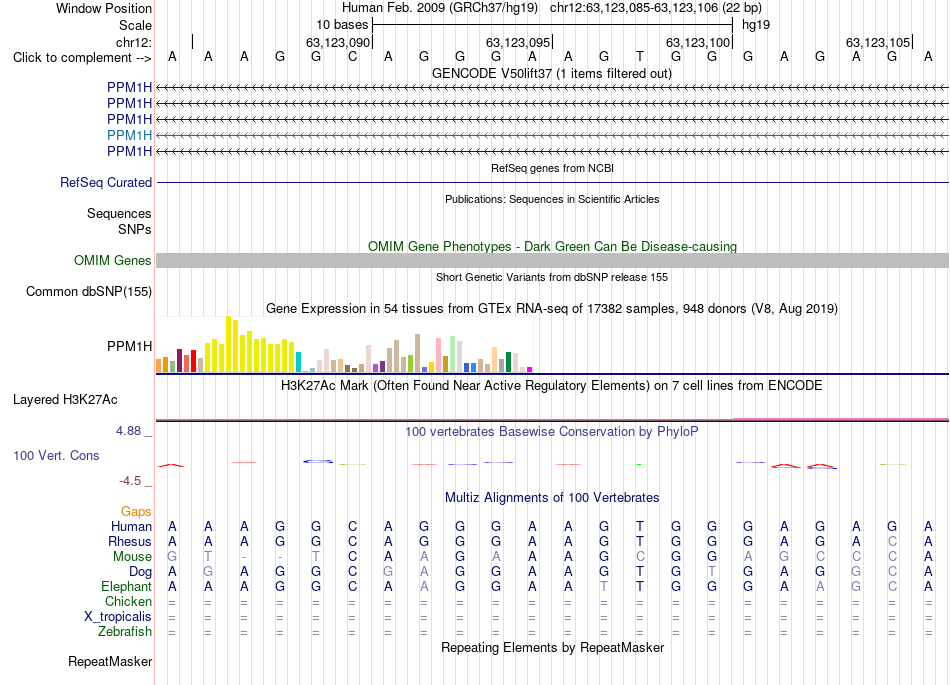This screenshot has height=685, width=950.
Task: Click the 'Click to complement -->' label
Action: tap(82, 58)
